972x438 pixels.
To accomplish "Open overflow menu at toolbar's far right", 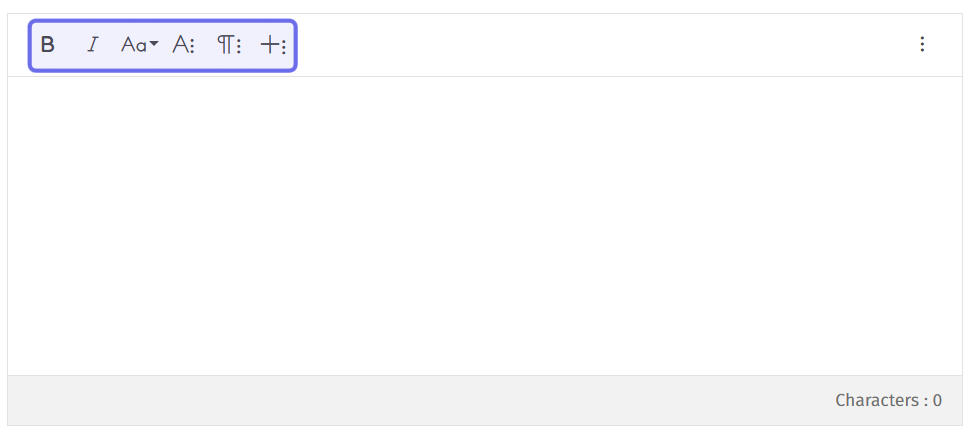I will [922, 44].
